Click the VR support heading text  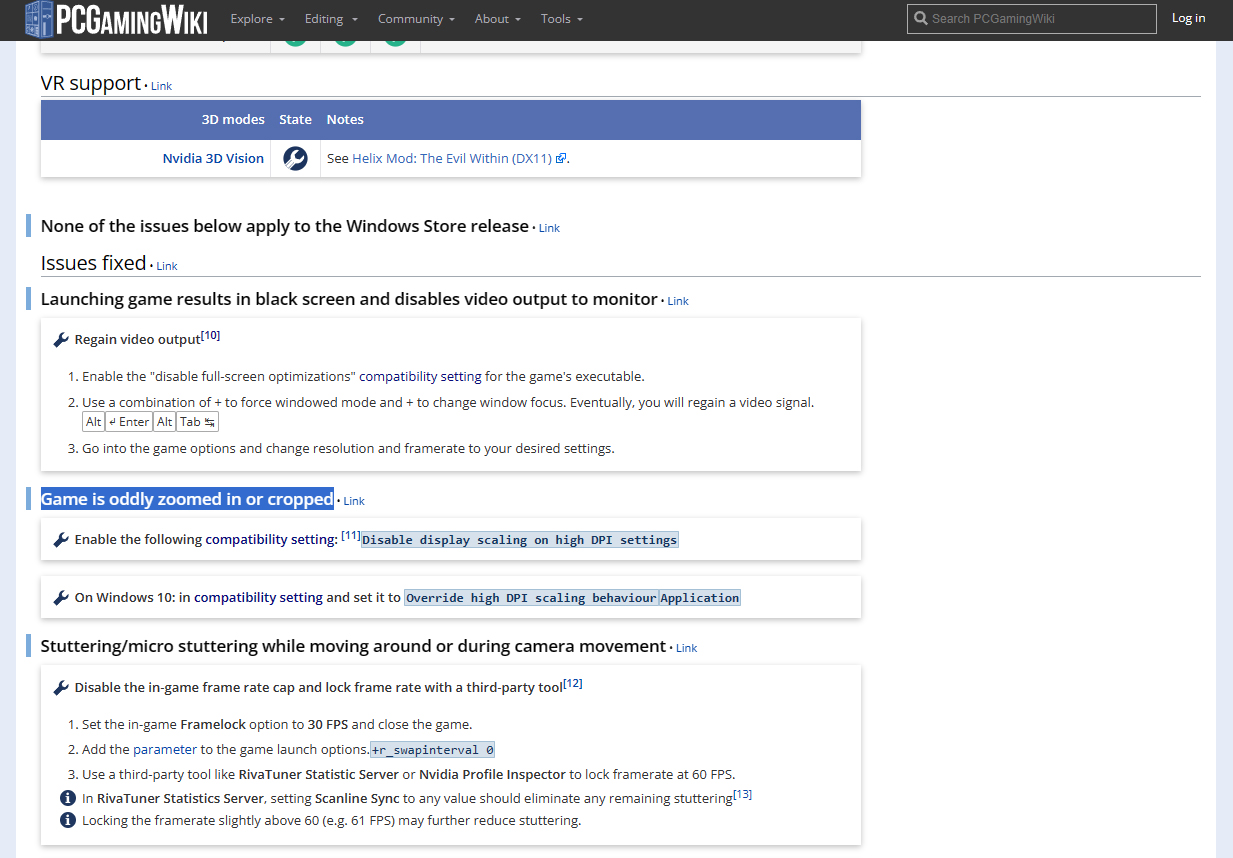[91, 83]
